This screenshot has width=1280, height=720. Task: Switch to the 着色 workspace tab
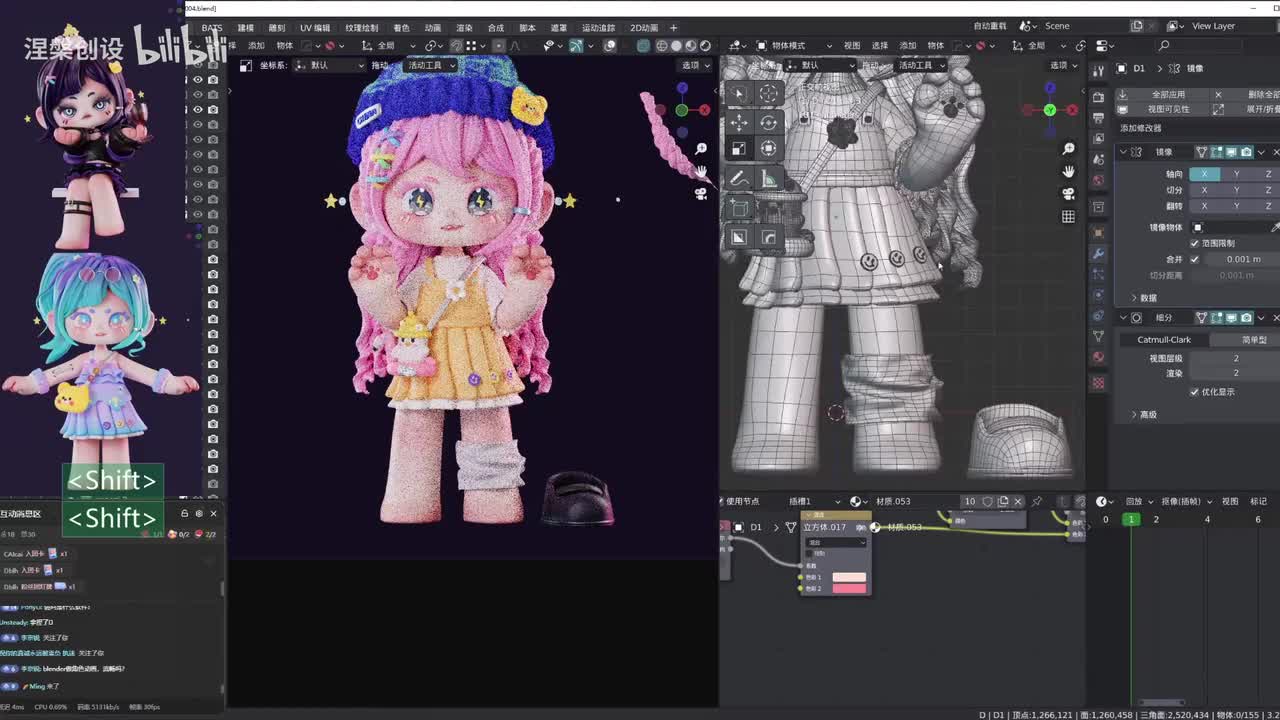[401, 28]
